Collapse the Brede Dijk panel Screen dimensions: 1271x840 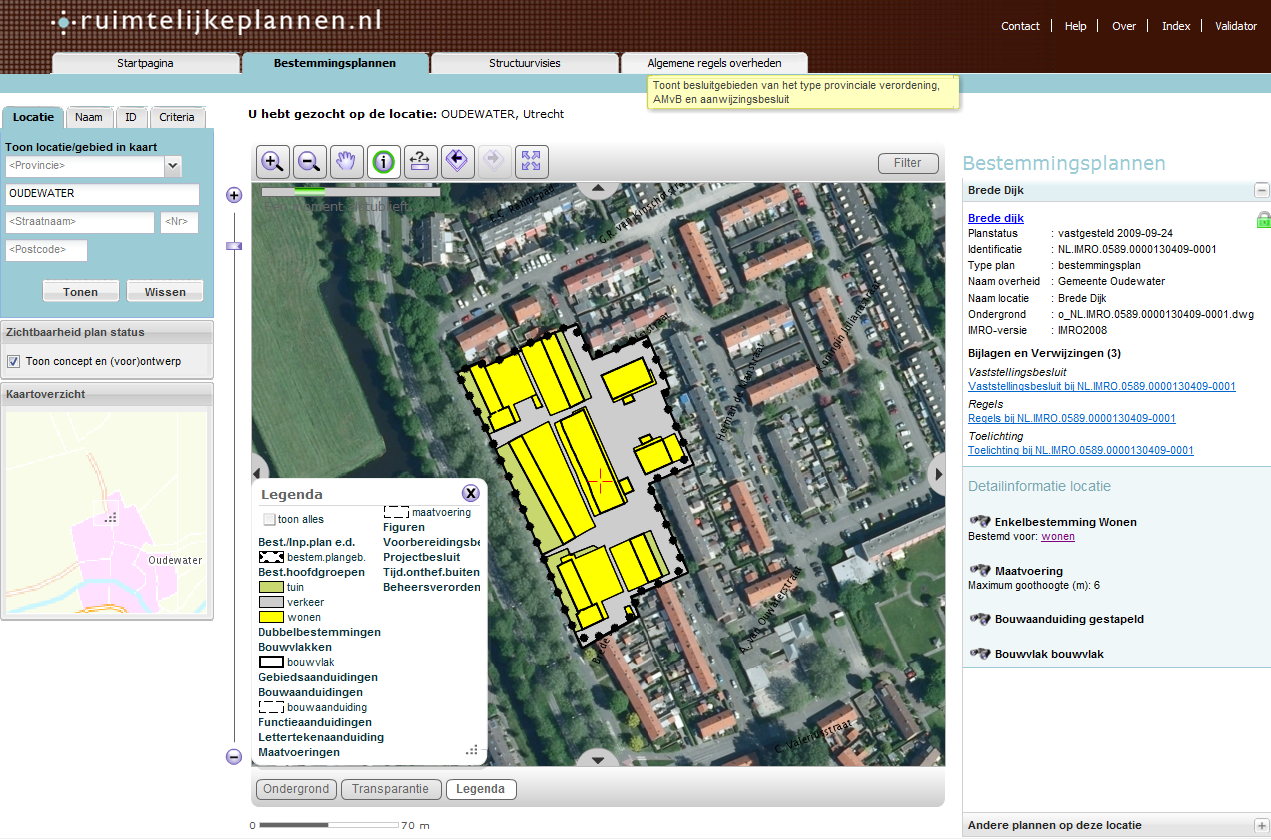[x=1261, y=189]
